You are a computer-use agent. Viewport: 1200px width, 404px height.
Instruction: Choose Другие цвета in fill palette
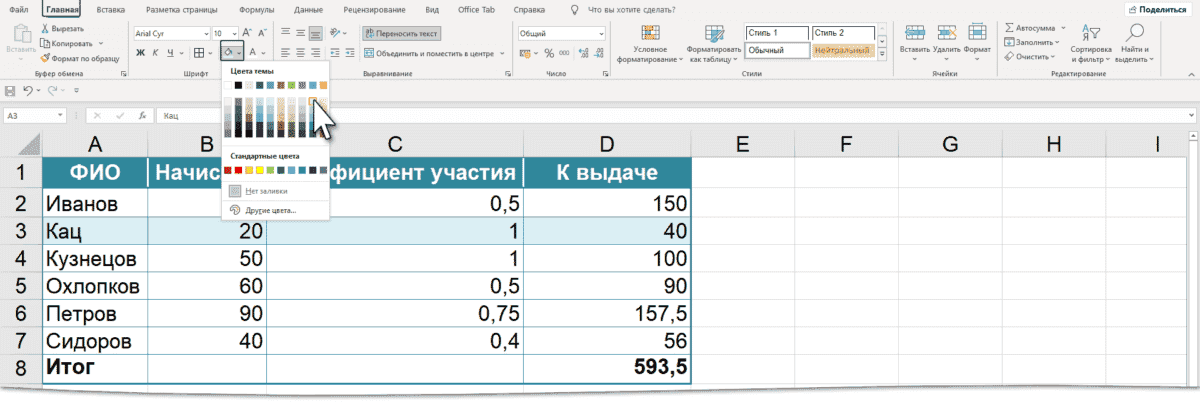coord(270,210)
